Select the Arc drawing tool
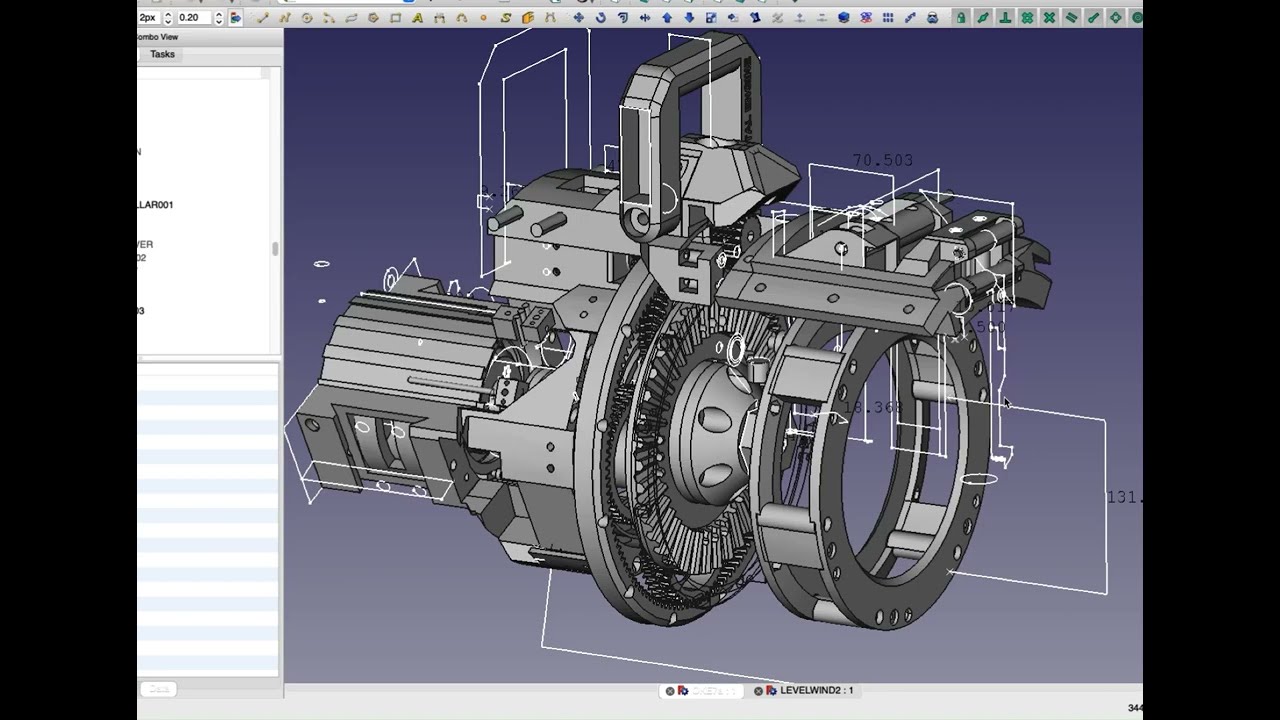1280x720 pixels. [329, 18]
